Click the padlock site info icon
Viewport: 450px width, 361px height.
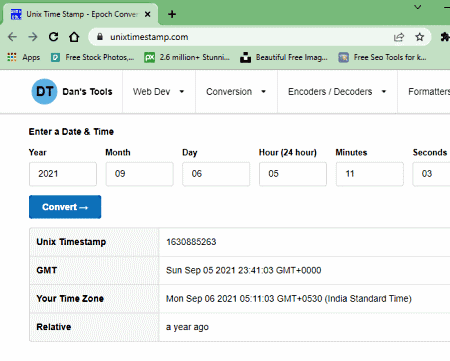(100, 37)
